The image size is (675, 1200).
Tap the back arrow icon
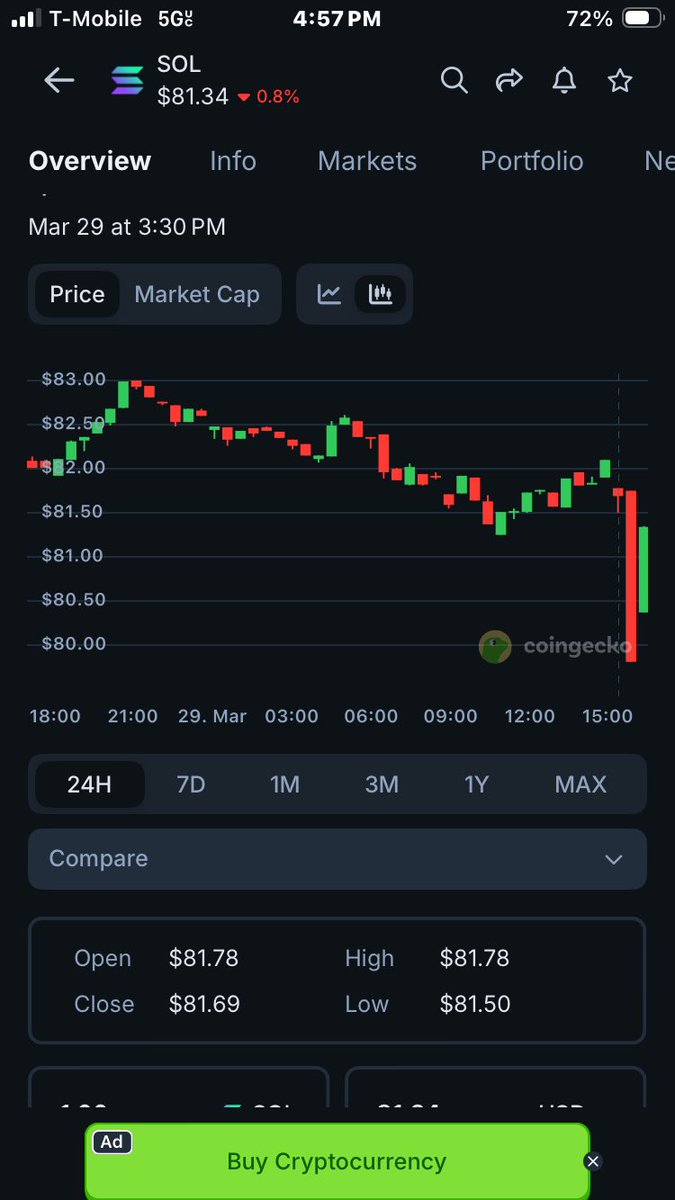(x=59, y=81)
